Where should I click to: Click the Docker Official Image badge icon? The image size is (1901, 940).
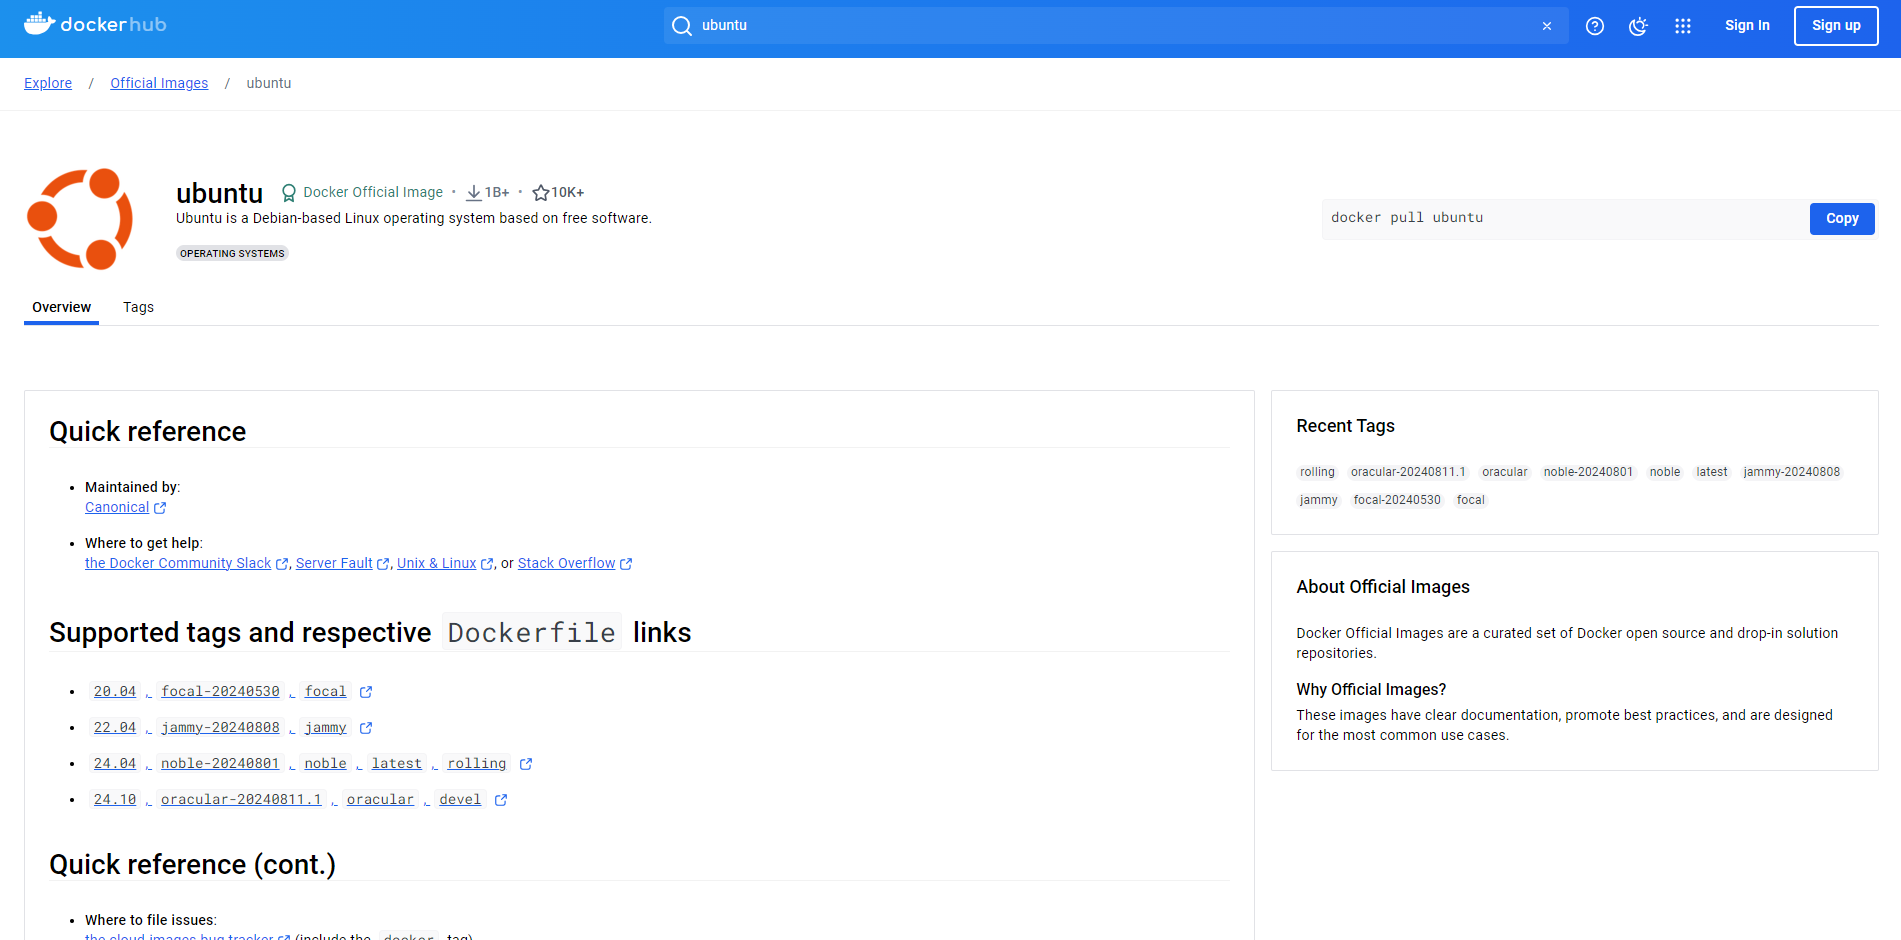pyautogui.click(x=289, y=193)
